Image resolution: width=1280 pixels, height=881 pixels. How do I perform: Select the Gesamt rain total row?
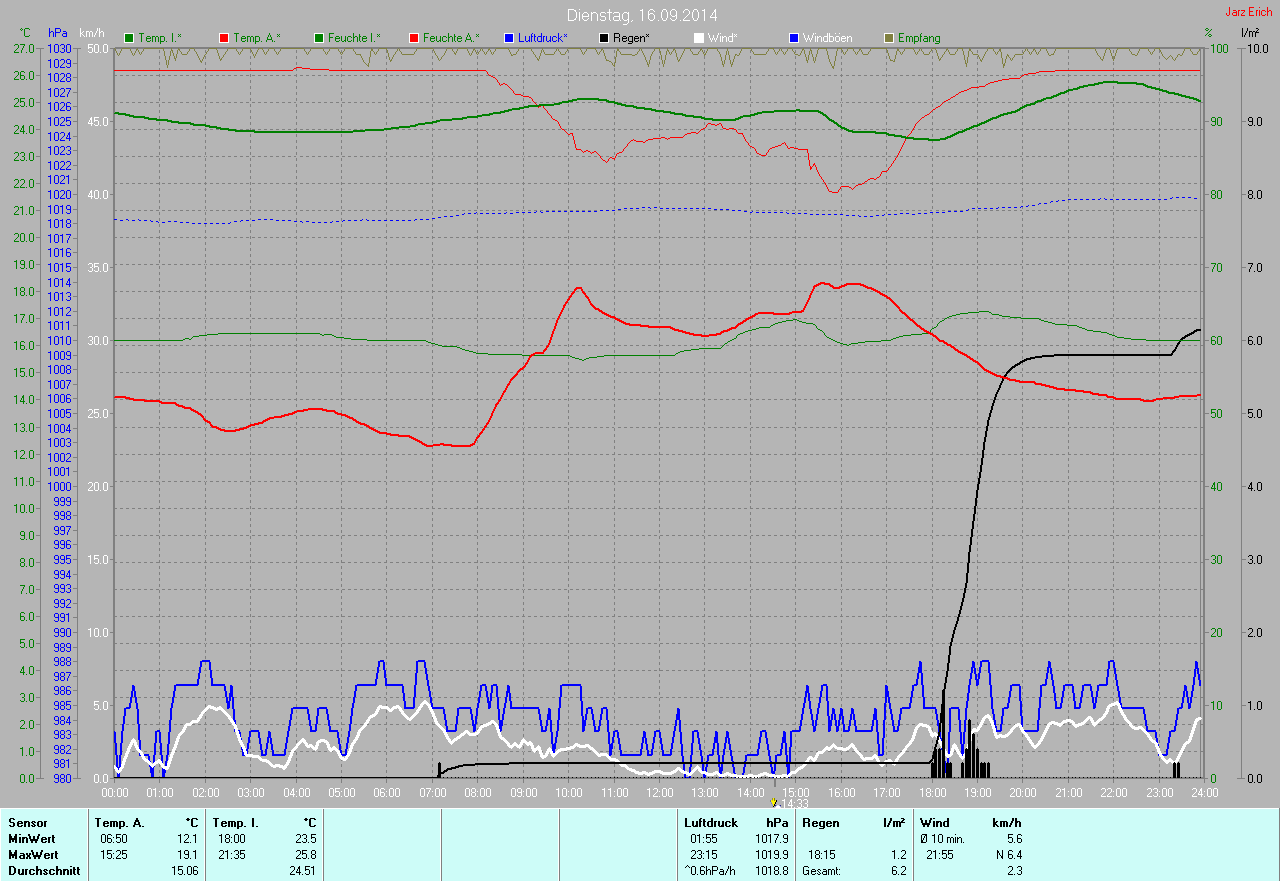[822, 871]
